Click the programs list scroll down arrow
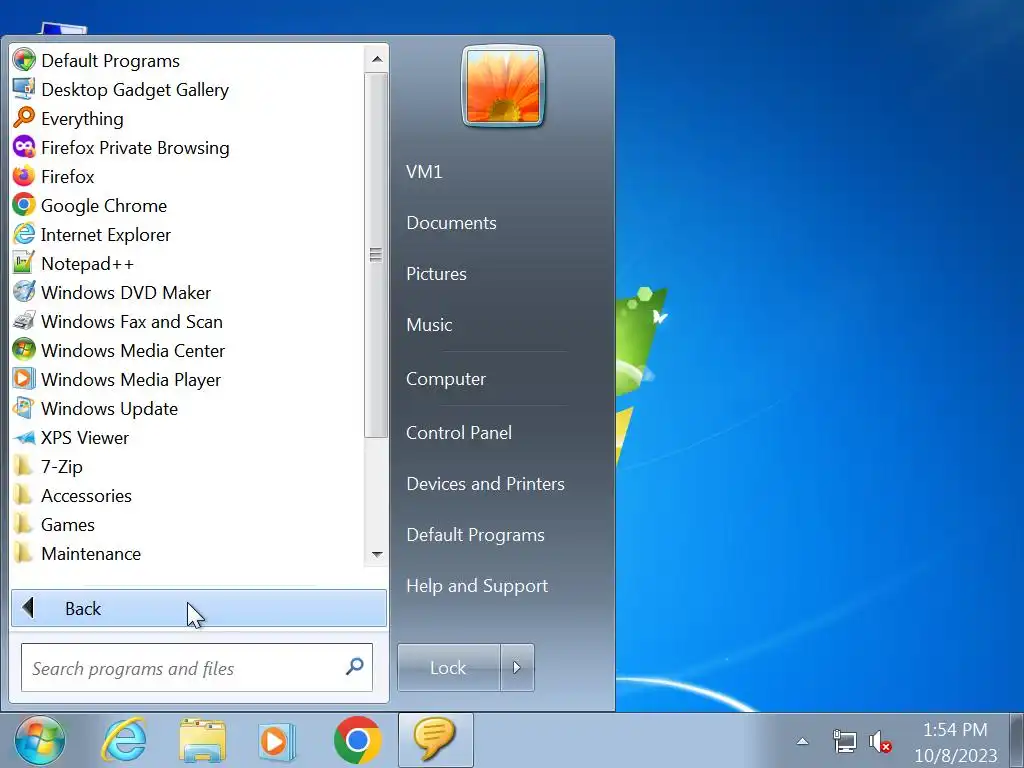Viewport: 1024px width, 768px height. coord(376,554)
